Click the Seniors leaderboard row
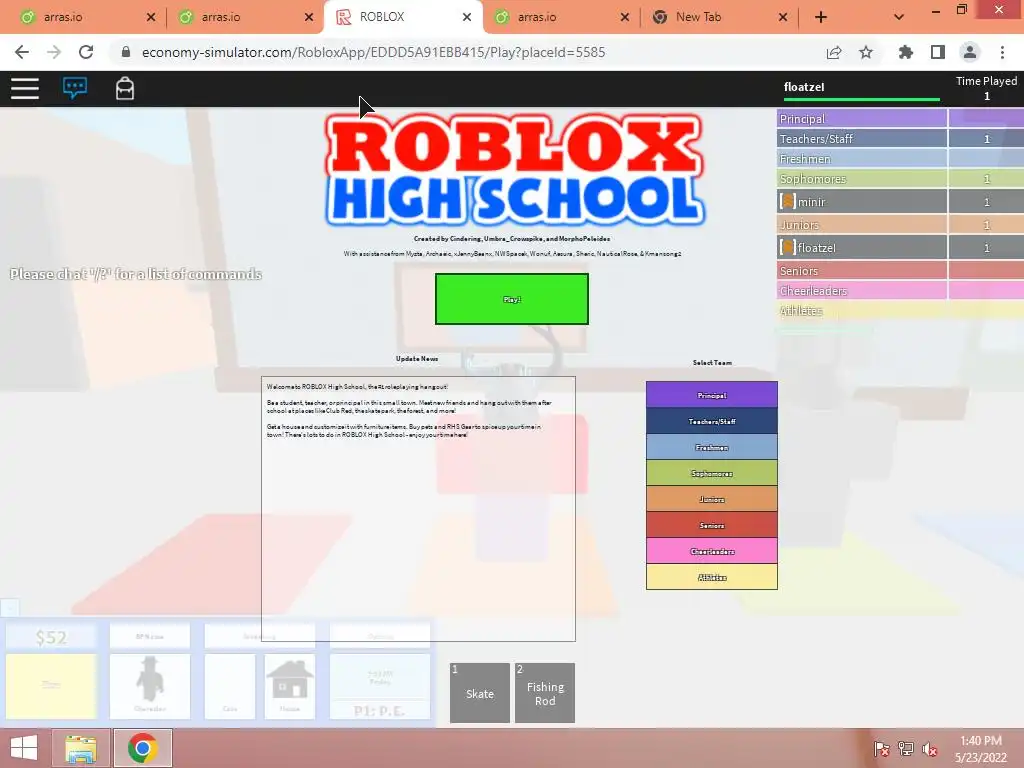This screenshot has height=768, width=1024. pos(901,270)
